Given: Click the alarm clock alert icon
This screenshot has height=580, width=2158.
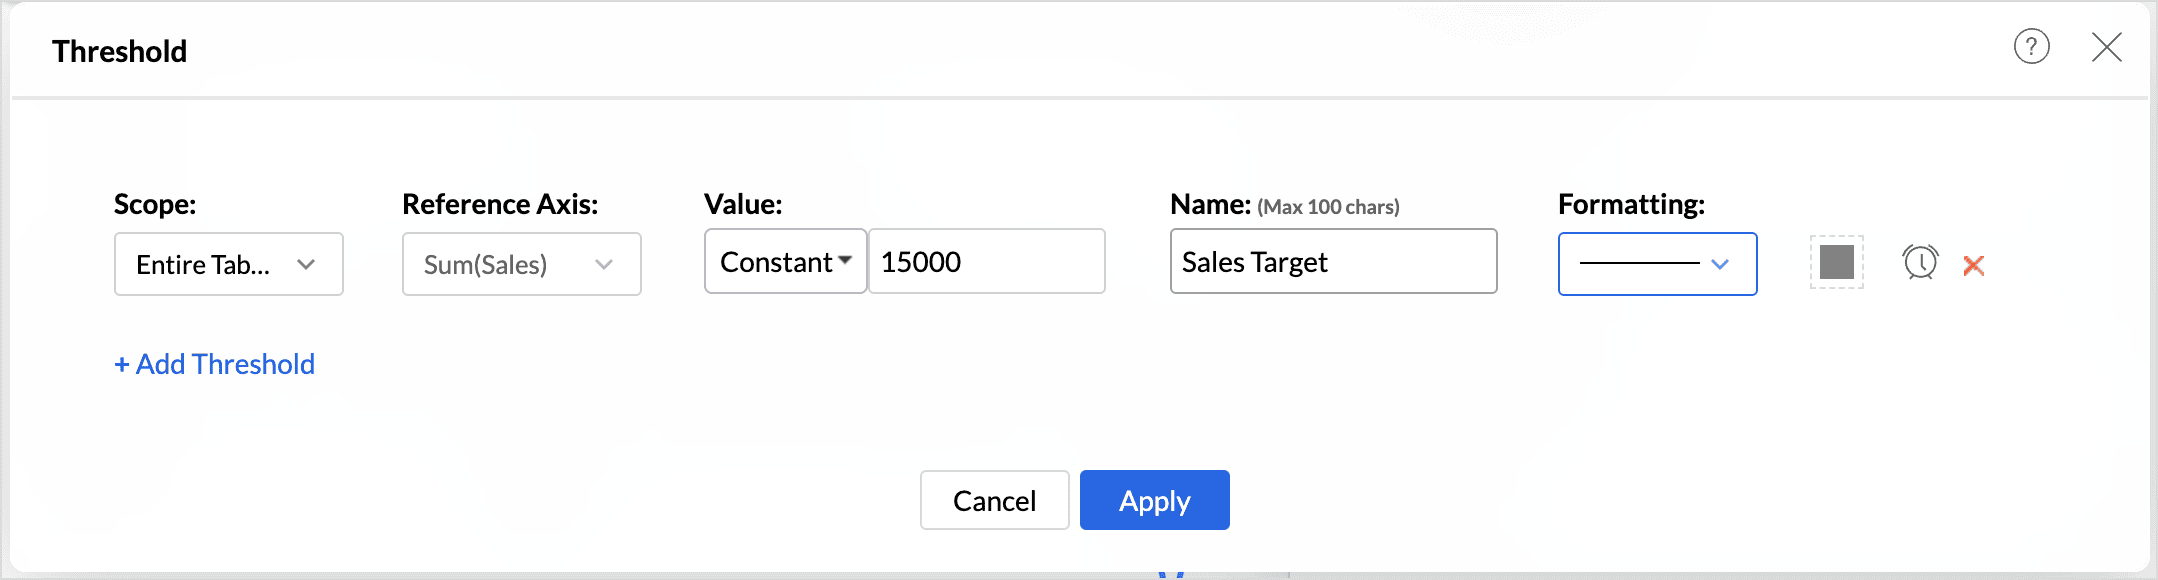Looking at the screenshot, I should tap(1919, 263).
